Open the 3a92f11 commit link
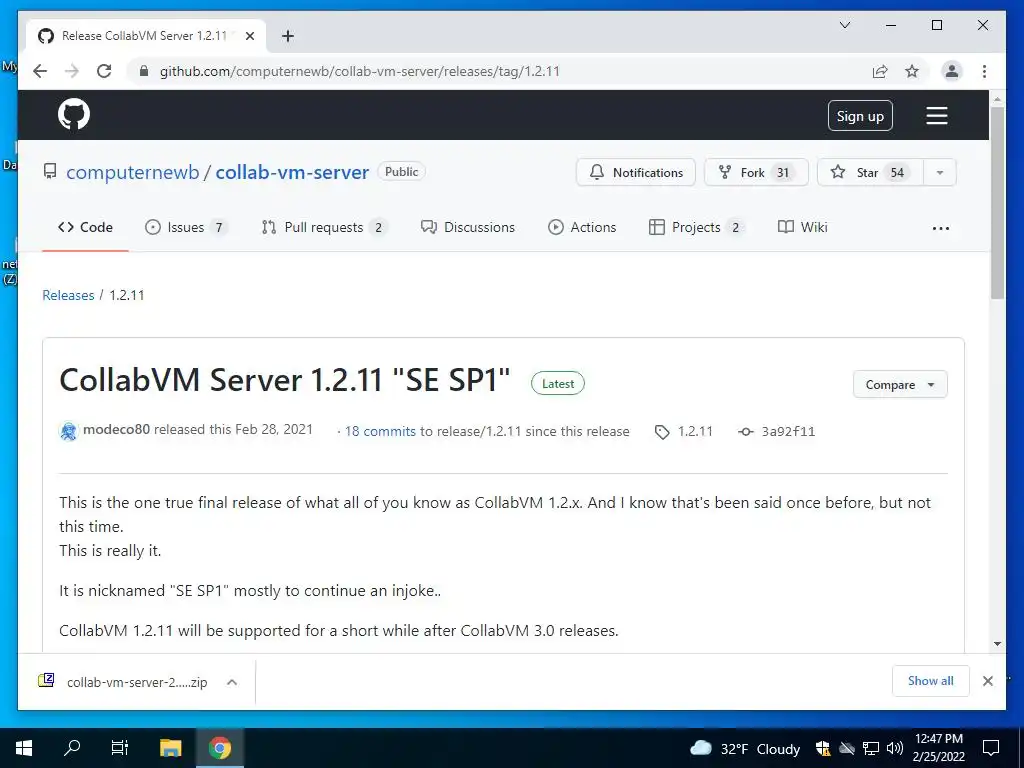The height and width of the screenshot is (768, 1024). pos(788,432)
